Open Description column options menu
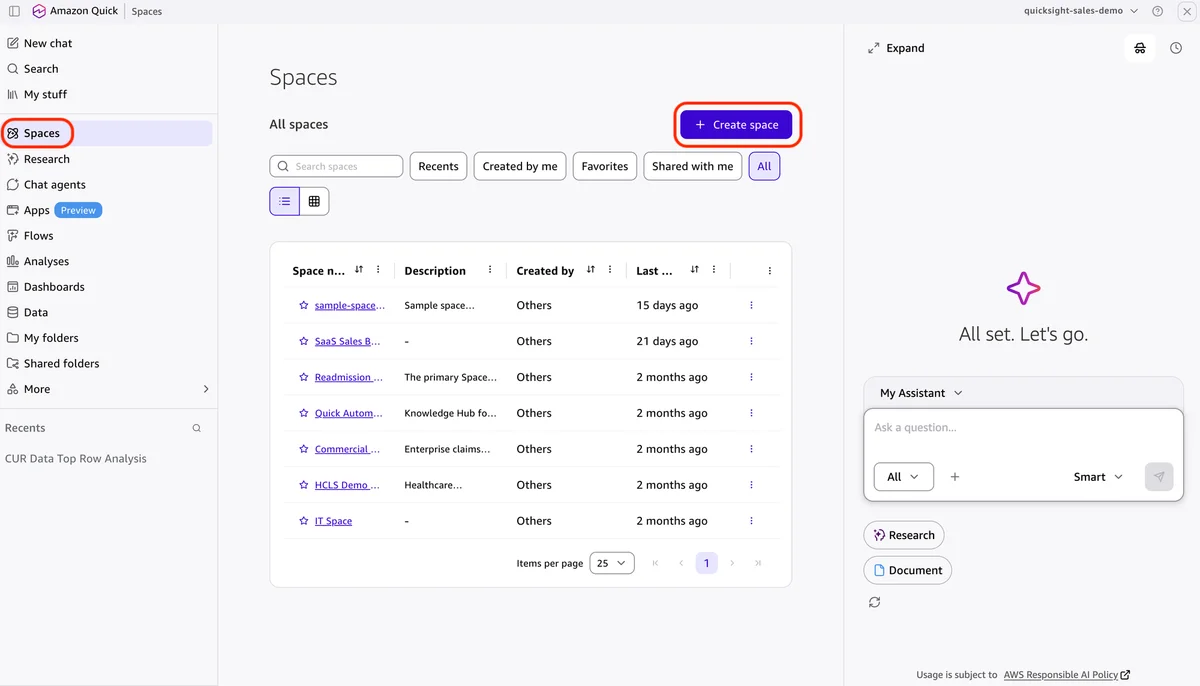 coord(490,270)
